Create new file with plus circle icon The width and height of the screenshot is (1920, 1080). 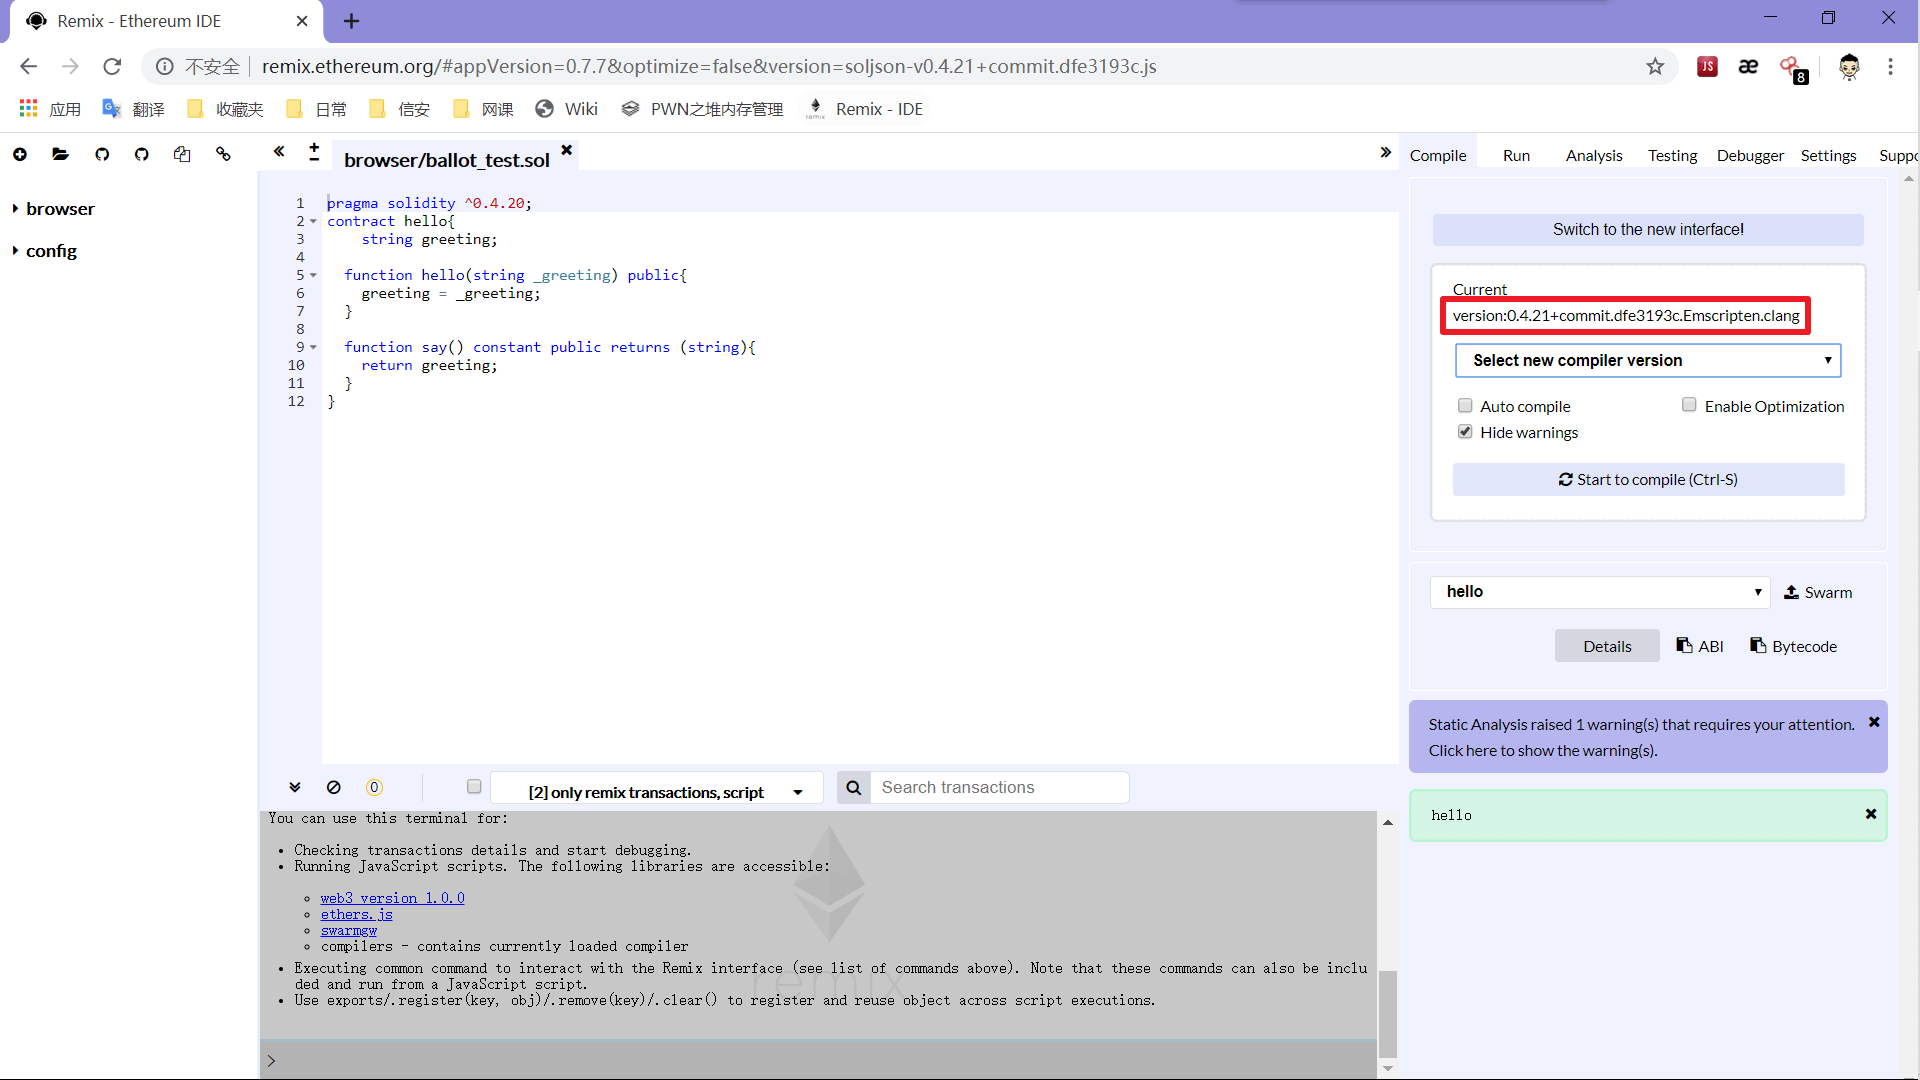(20, 154)
